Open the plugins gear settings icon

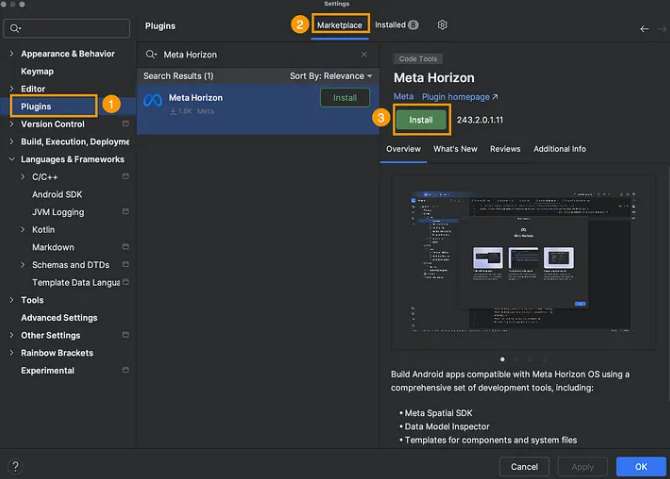(442, 25)
